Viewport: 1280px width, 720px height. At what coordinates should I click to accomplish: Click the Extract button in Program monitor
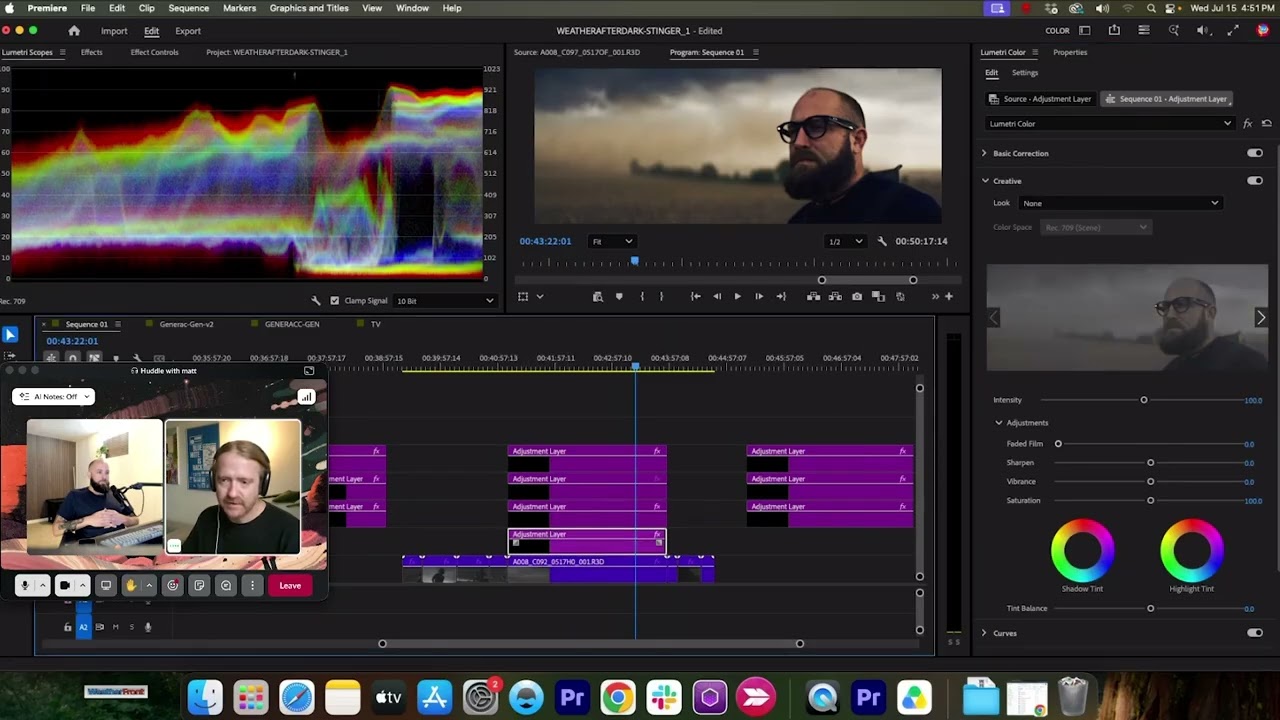836,296
